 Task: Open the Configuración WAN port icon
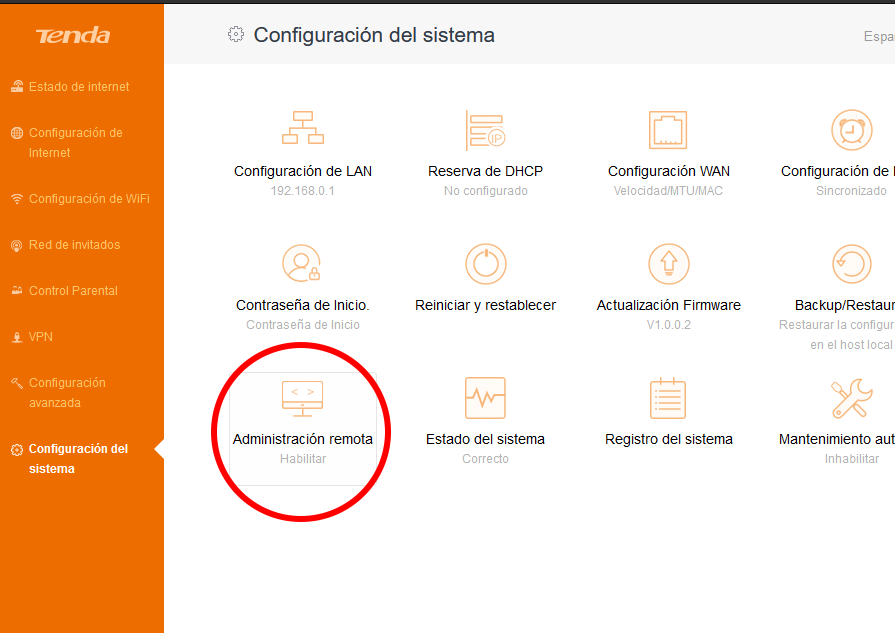[668, 130]
